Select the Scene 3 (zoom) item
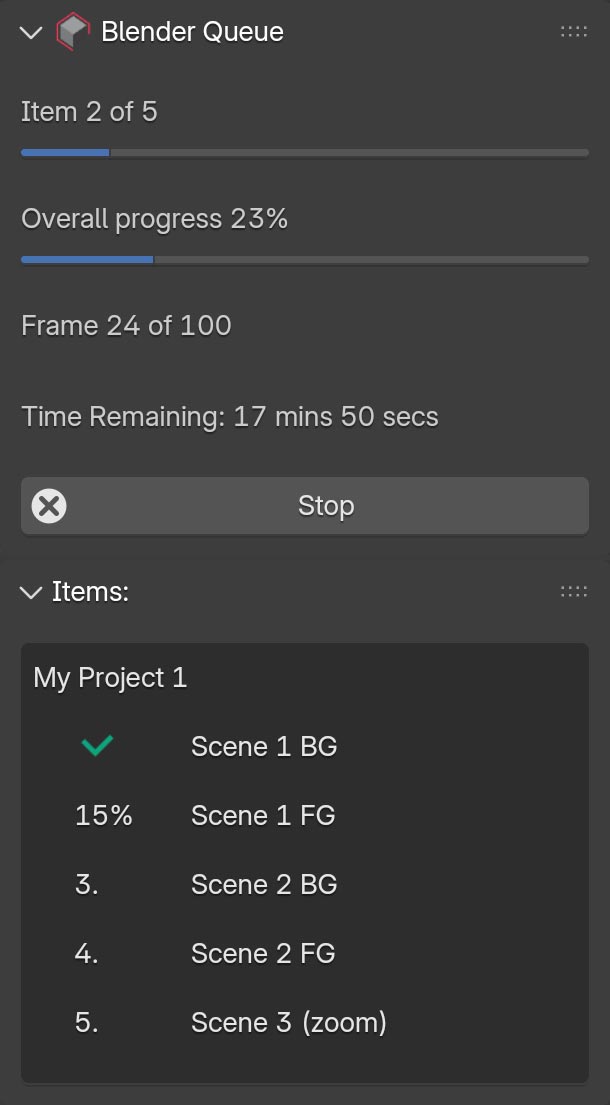 pos(289,1023)
